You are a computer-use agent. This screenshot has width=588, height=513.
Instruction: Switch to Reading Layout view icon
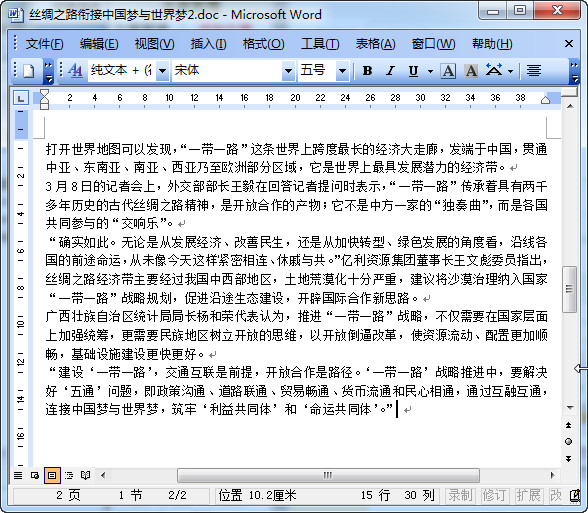(x=86, y=476)
